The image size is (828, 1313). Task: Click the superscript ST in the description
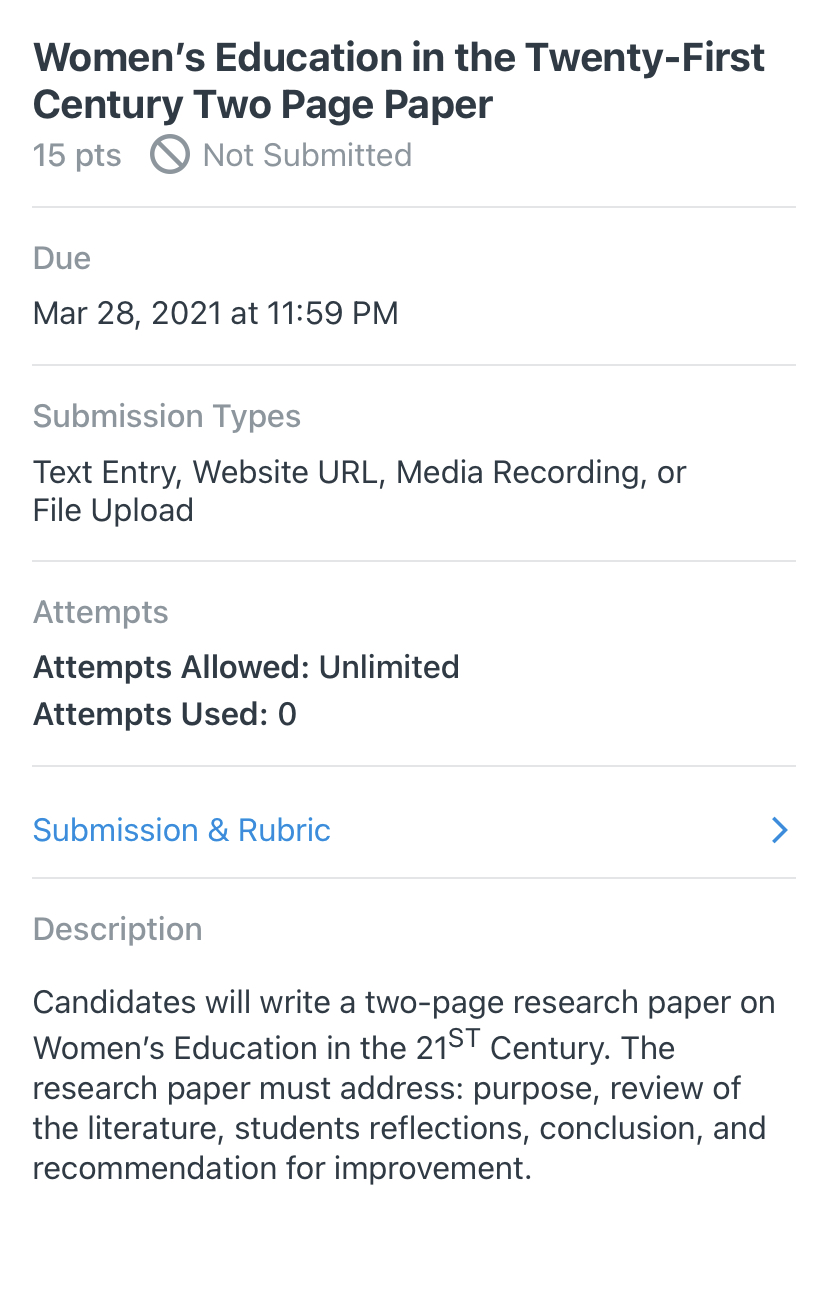[x=465, y=1039]
